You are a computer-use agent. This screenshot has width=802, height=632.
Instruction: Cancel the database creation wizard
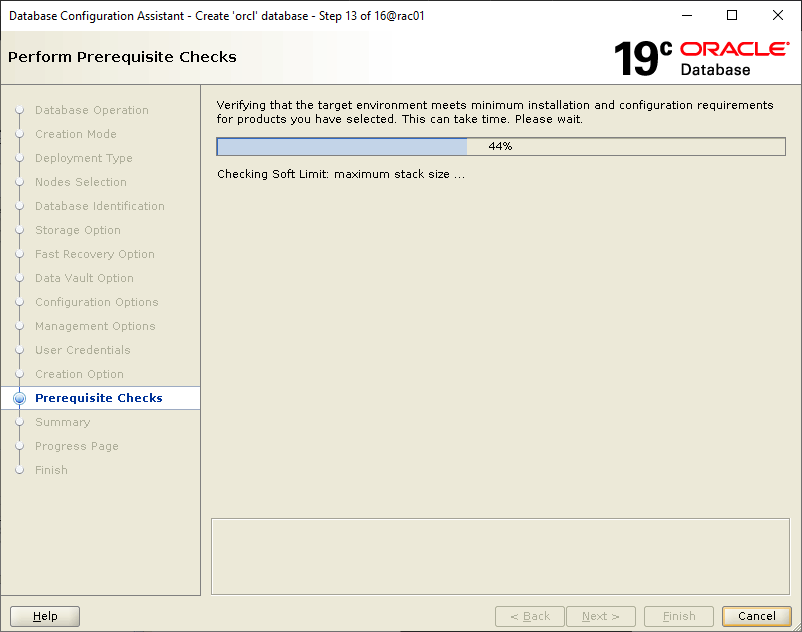(756, 616)
